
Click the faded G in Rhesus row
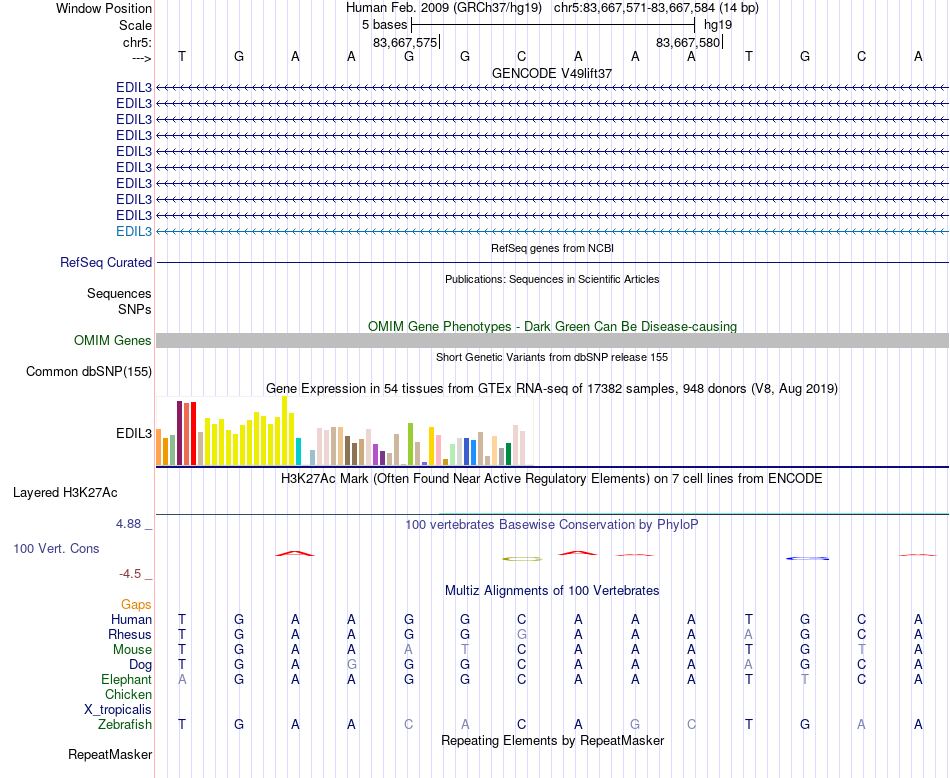tap(522, 634)
